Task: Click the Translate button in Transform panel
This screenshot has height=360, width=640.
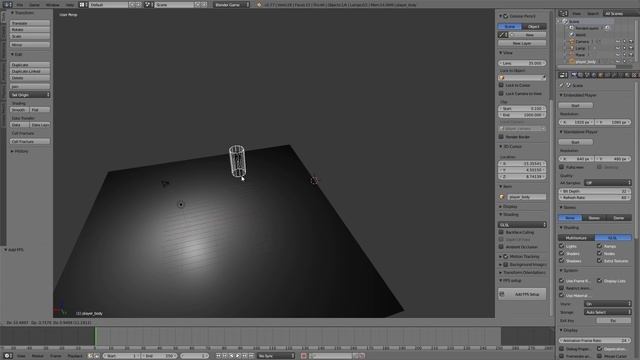Action: click(x=30, y=23)
